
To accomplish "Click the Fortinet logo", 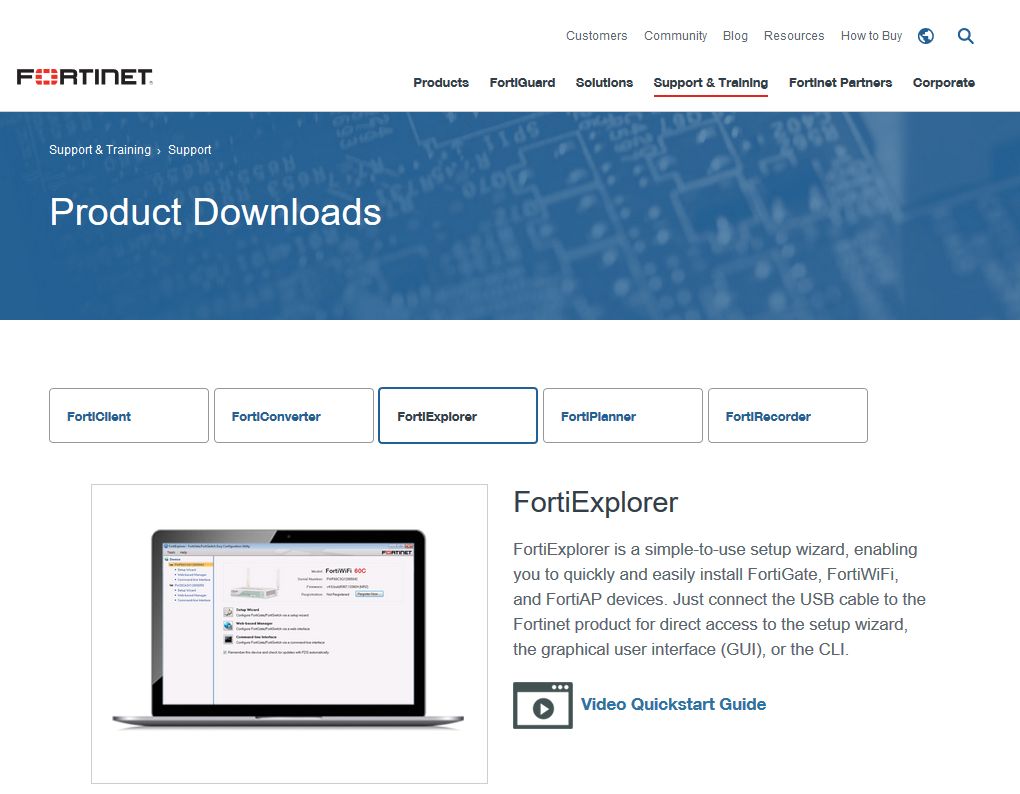I will (x=85, y=77).
